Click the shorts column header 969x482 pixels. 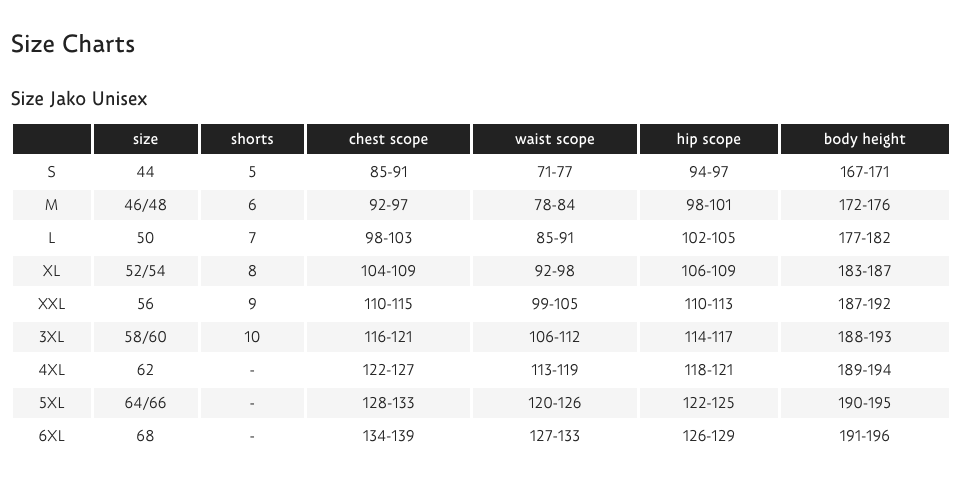point(252,139)
